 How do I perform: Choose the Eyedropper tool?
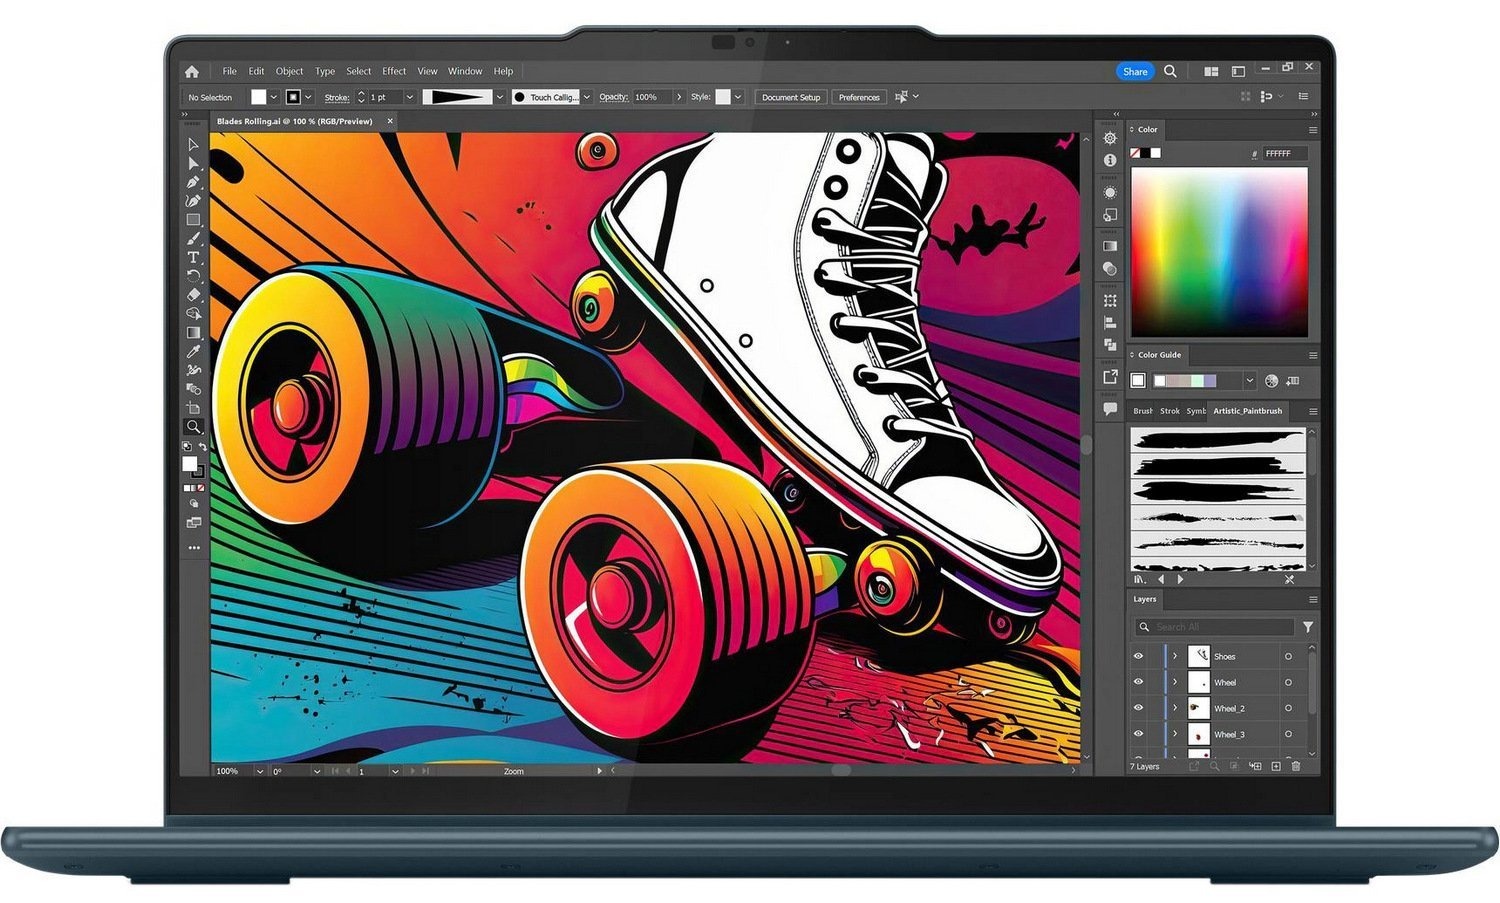pyautogui.click(x=193, y=351)
